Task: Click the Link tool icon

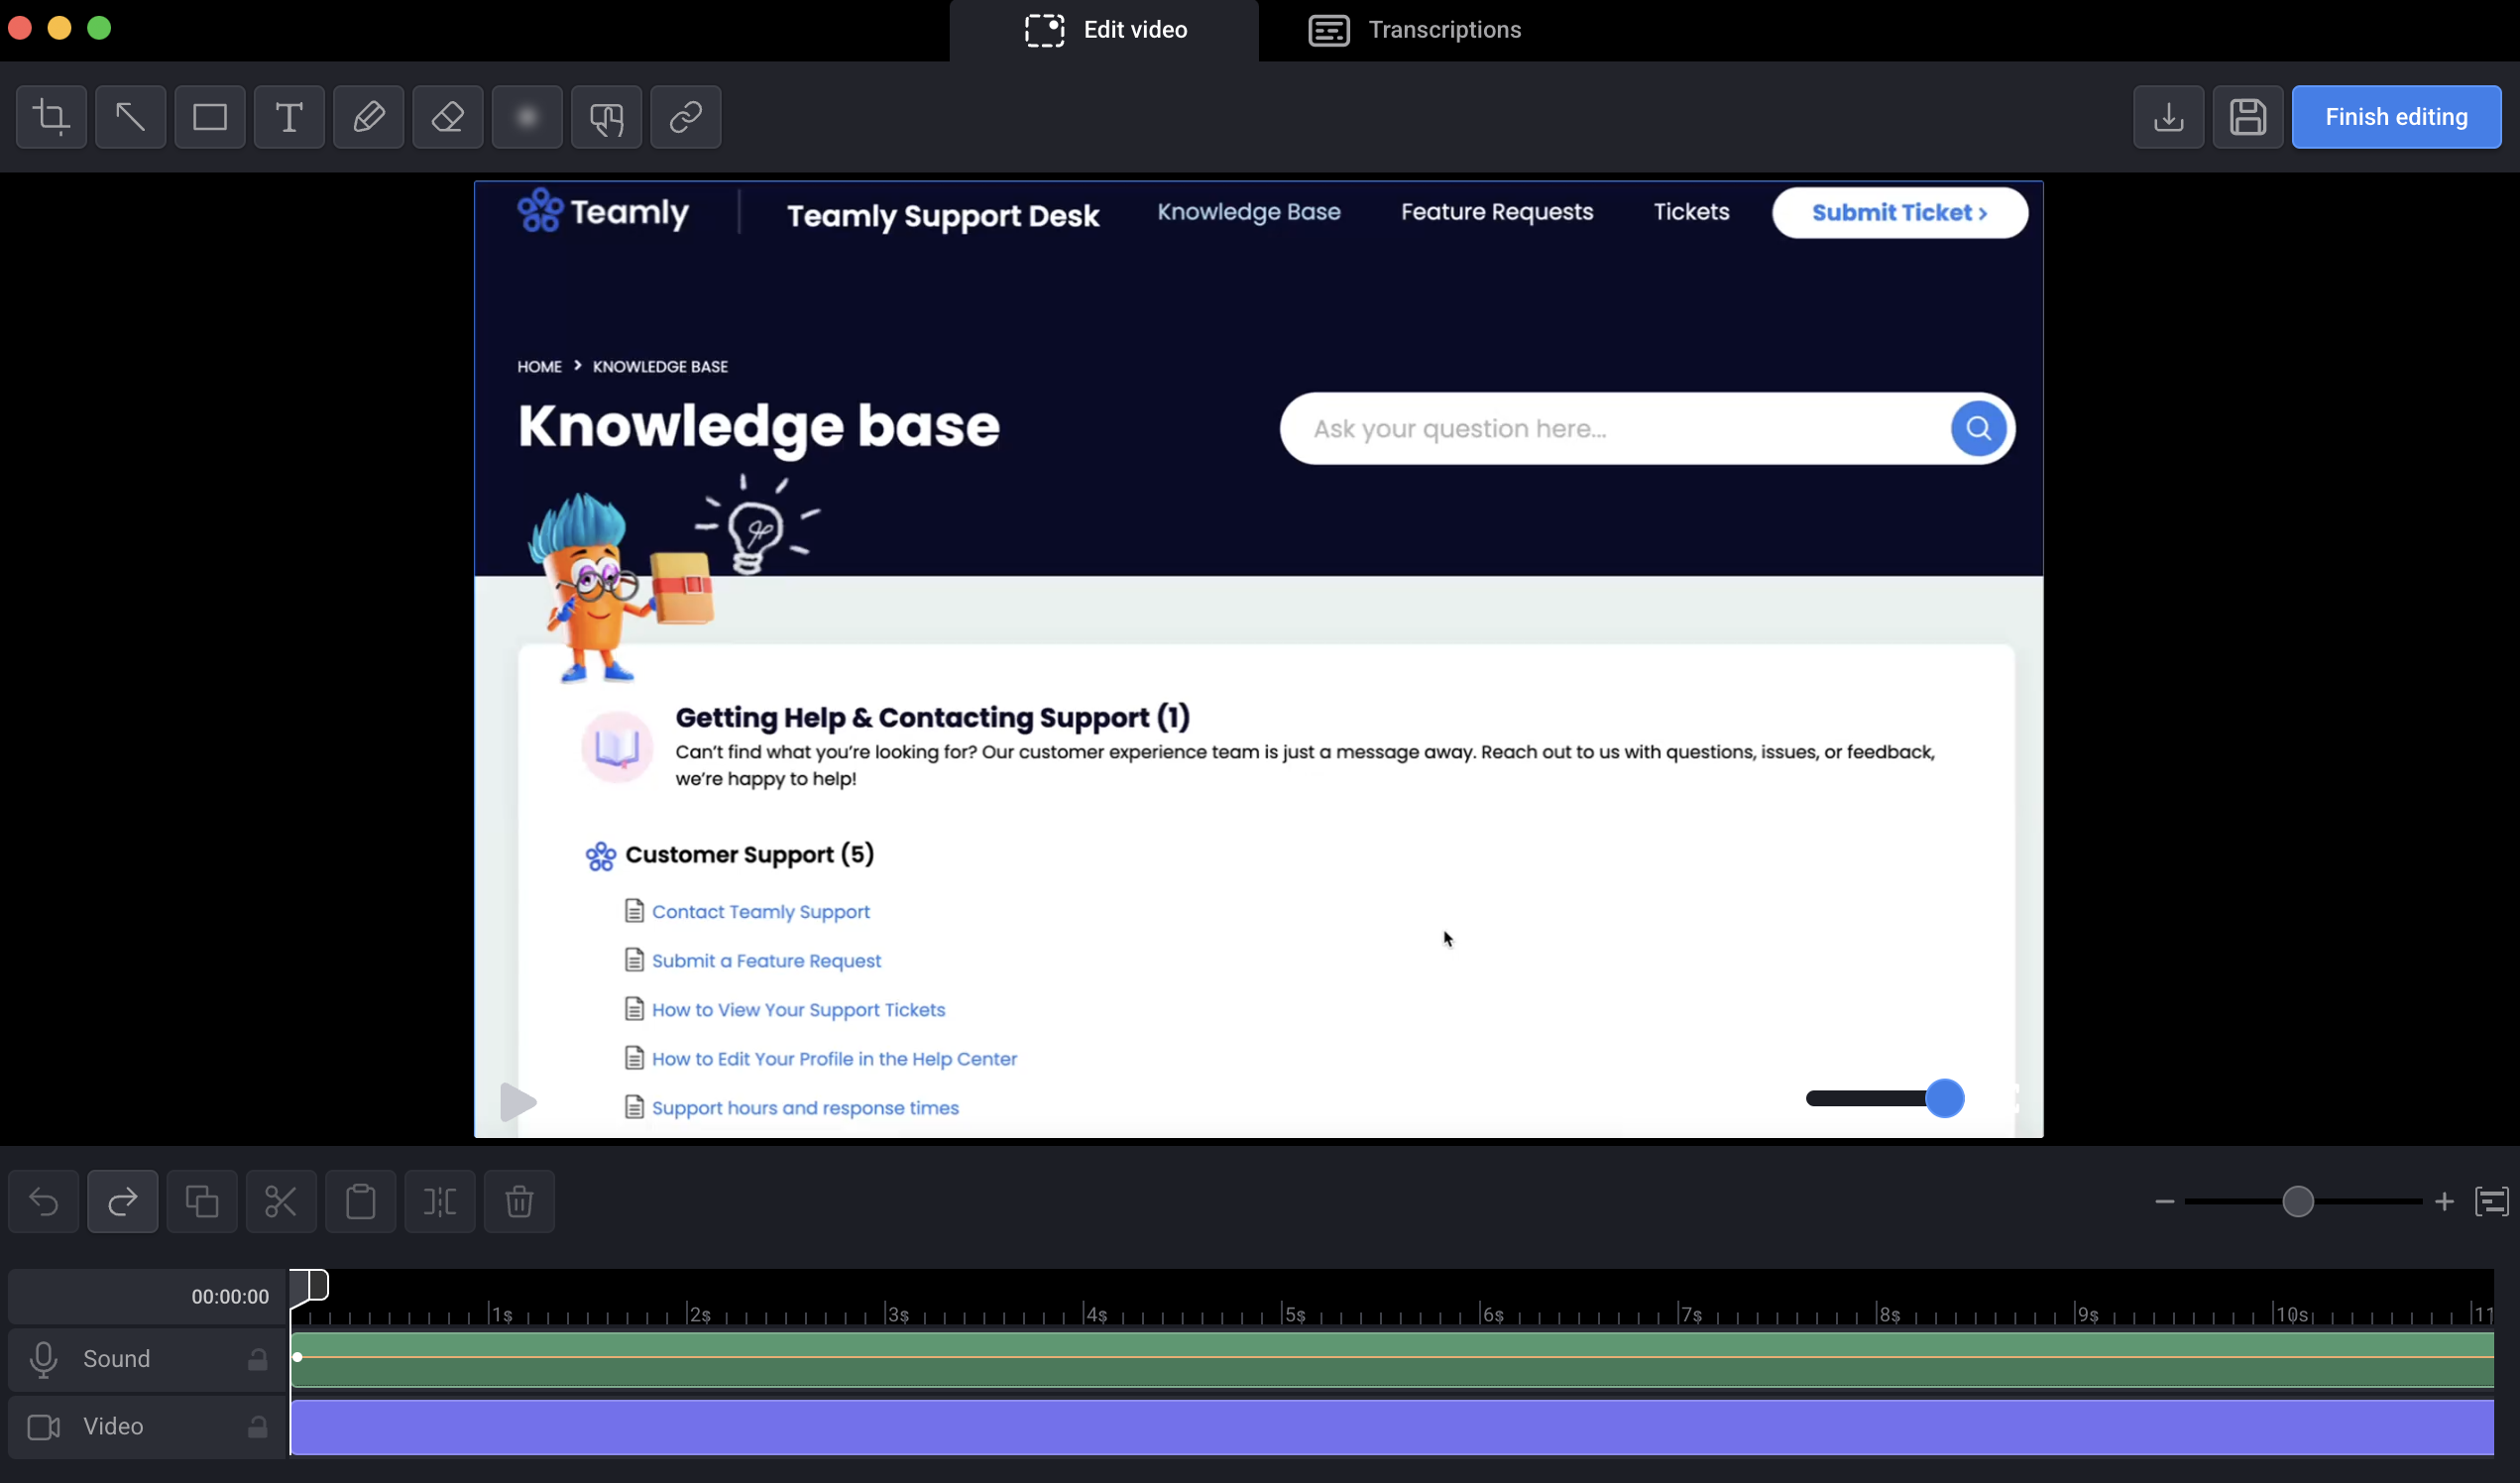Action: [x=685, y=117]
